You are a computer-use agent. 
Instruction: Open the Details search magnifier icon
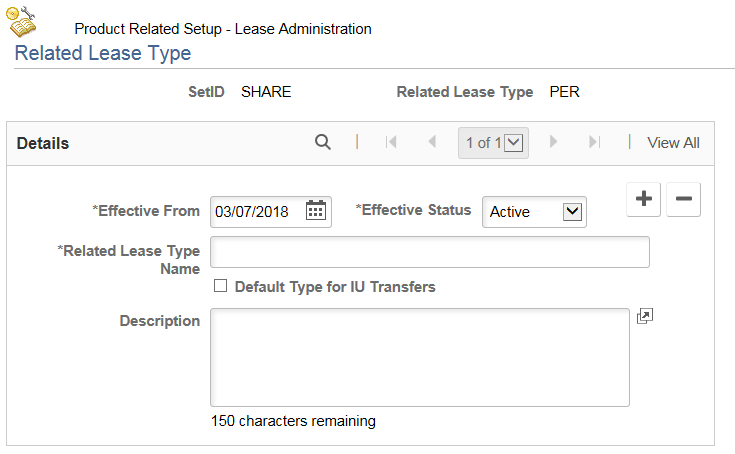pos(322,142)
